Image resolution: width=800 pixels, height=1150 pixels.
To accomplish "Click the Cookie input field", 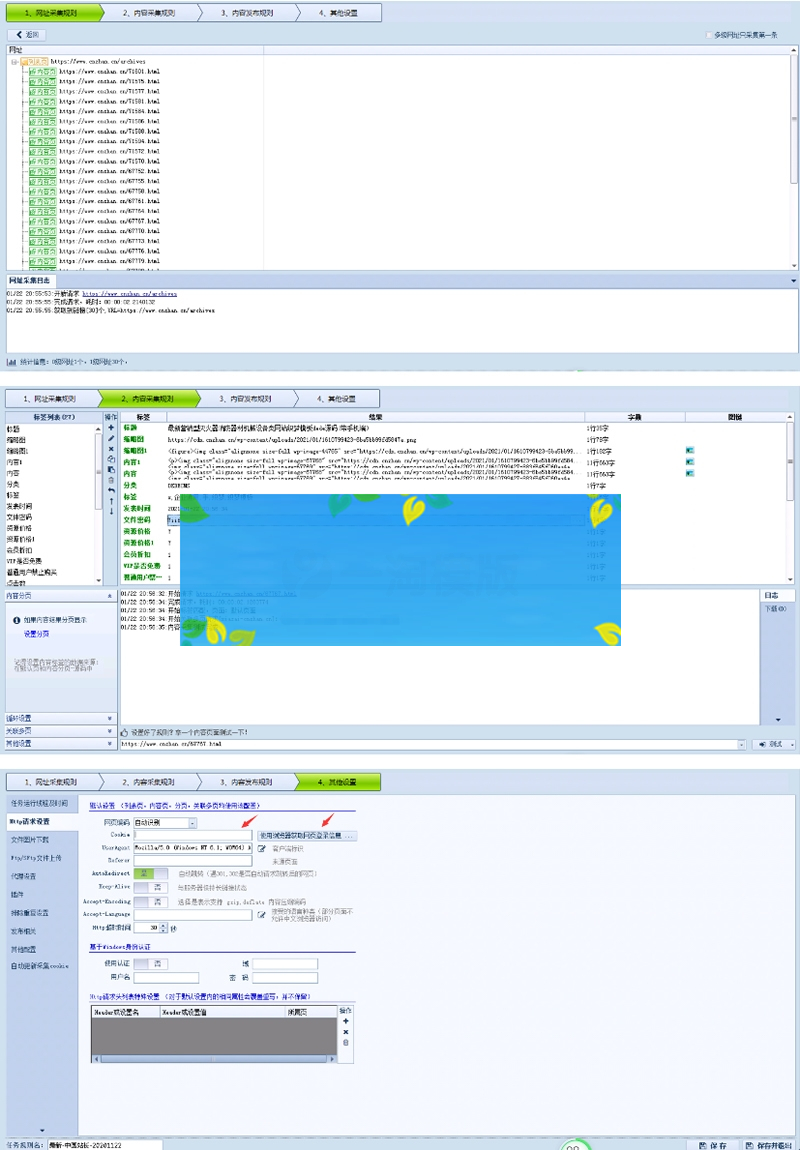I will click(x=194, y=835).
